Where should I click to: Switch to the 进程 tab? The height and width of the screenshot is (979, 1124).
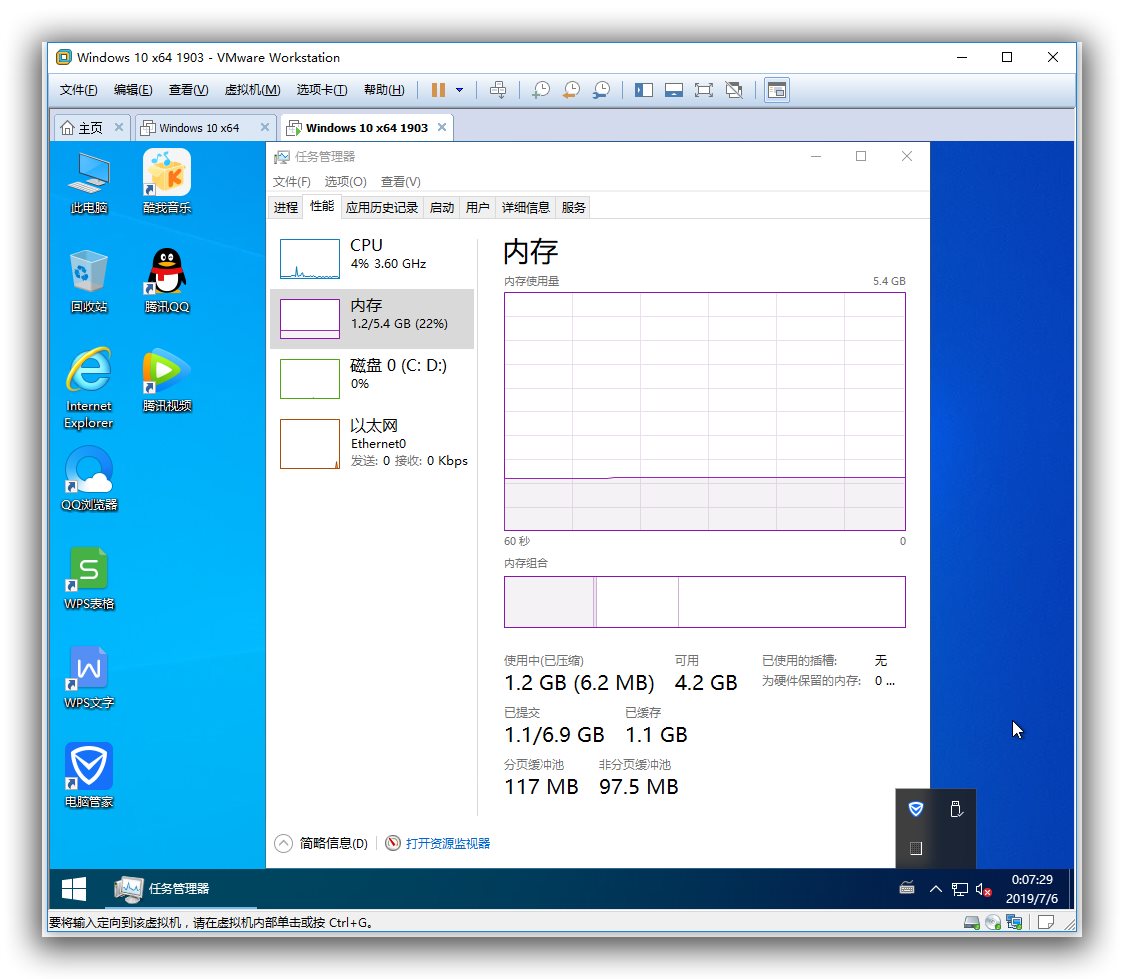click(286, 207)
